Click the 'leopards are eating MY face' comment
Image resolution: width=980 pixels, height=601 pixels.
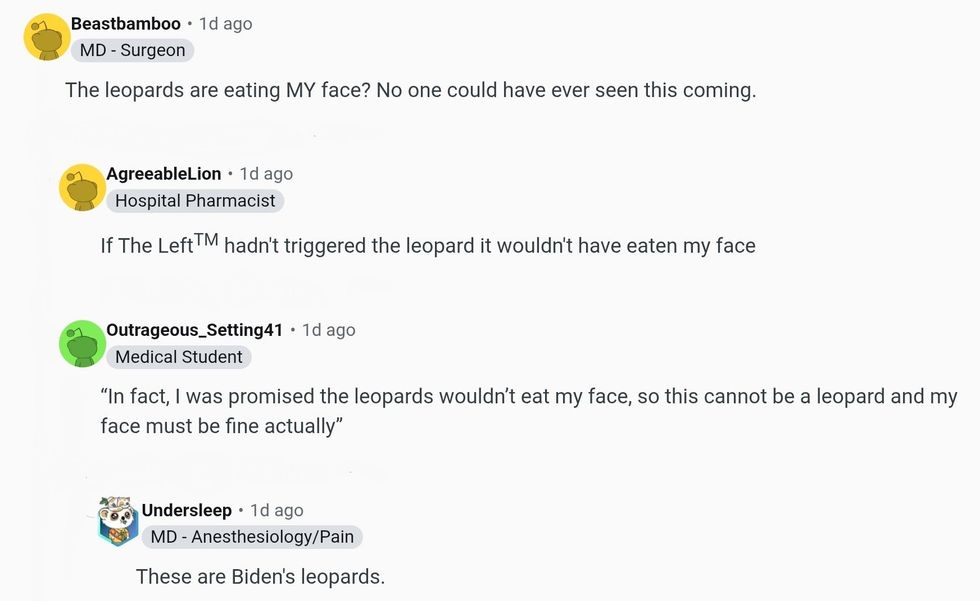(x=410, y=90)
